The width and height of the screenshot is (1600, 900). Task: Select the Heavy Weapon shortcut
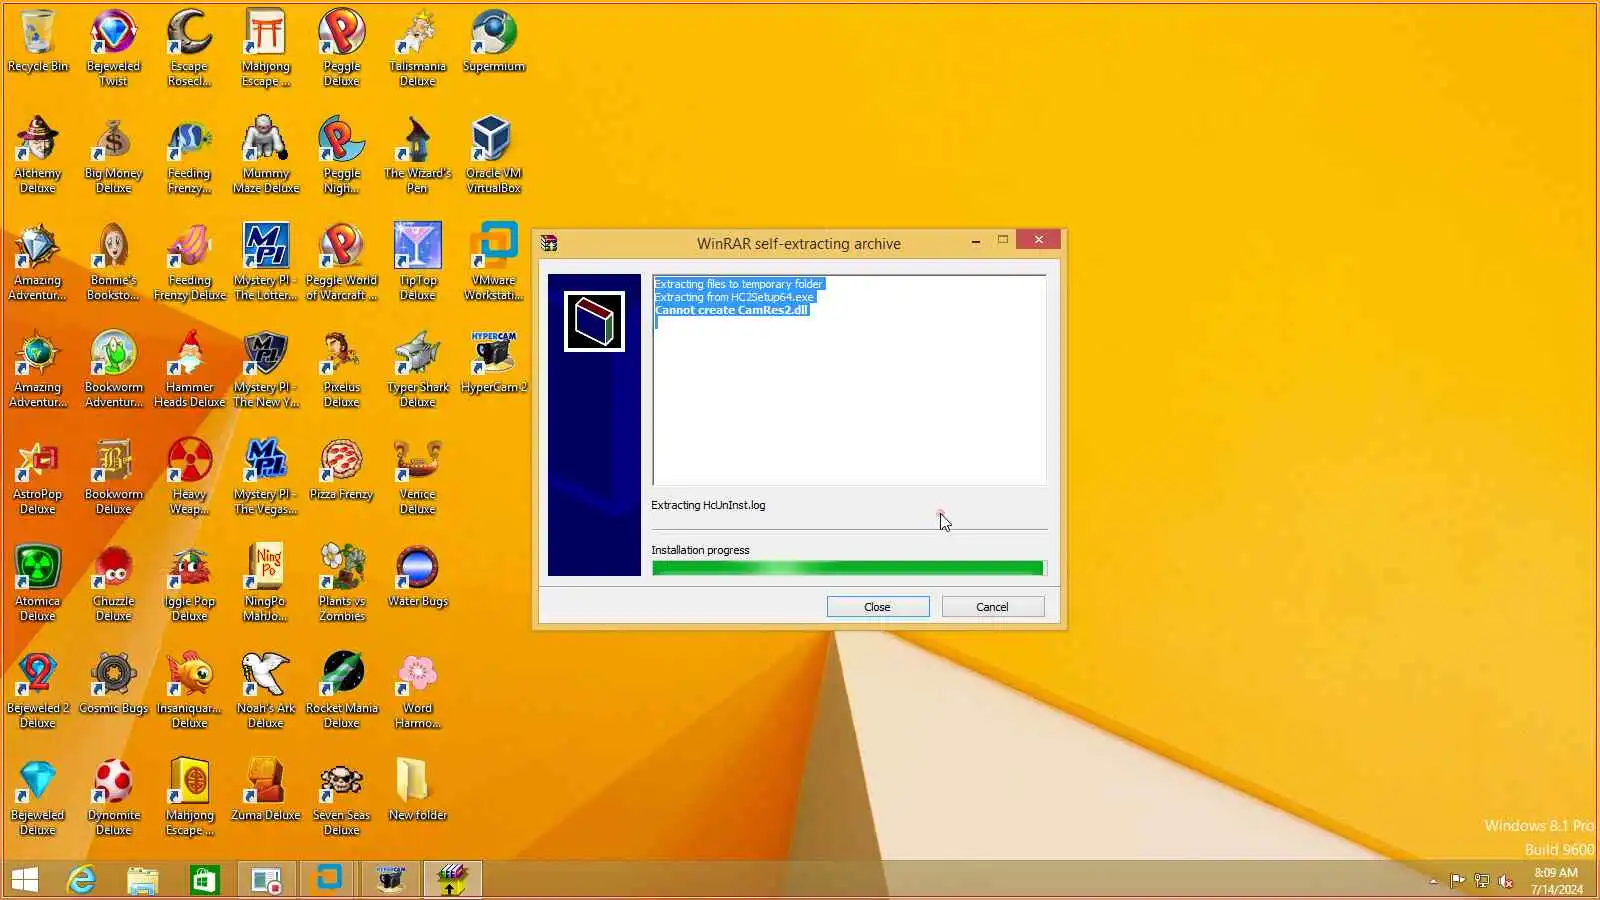click(x=190, y=476)
